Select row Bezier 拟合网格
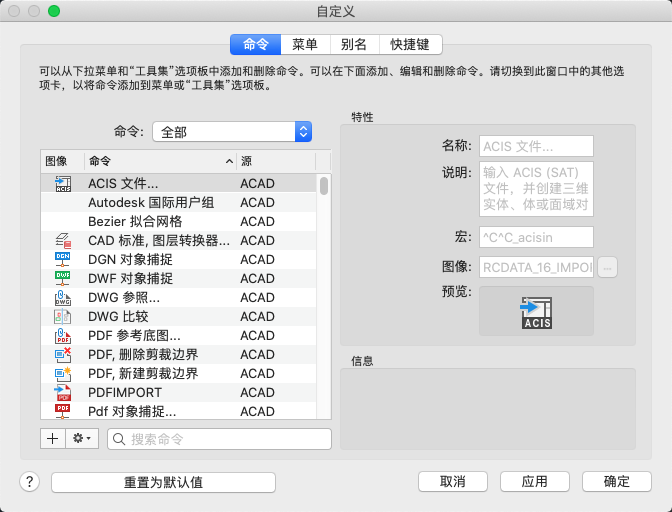Screen dimensions: 672x512 click(x=179, y=222)
